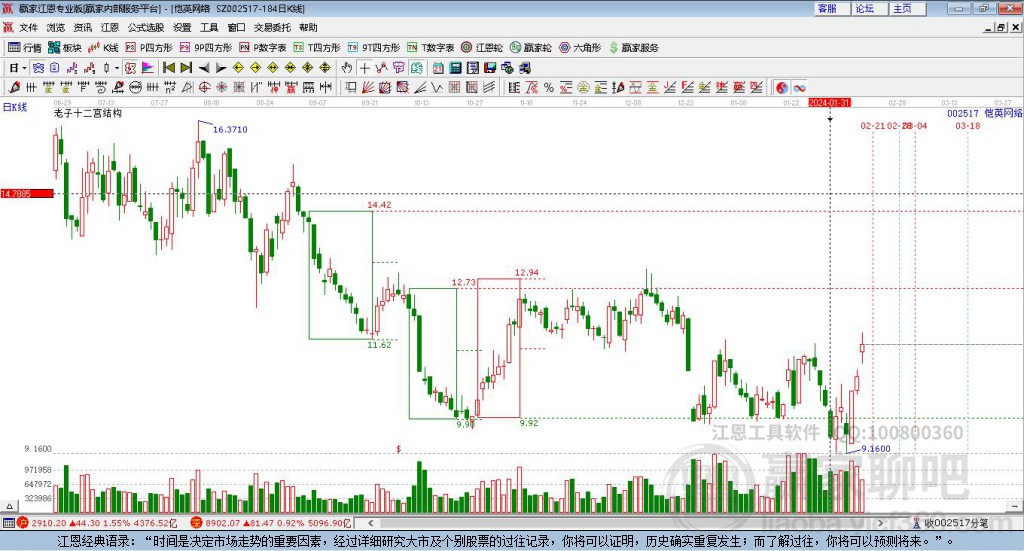This screenshot has width=1024, height=551.
Task: Open the P四方形 tool
Action: pyautogui.click(x=149, y=48)
